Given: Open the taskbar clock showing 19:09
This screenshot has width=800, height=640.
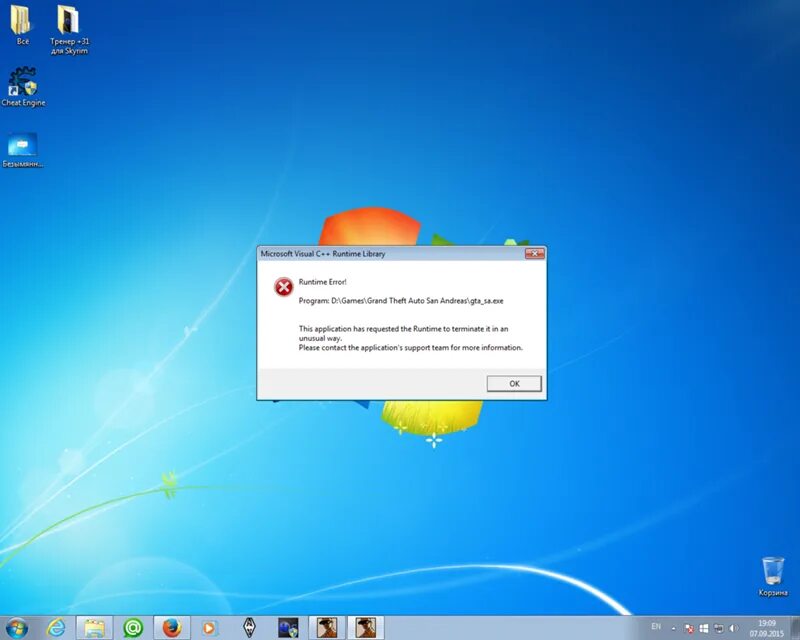Looking at the screenshot, I should (x=766, y=628).
